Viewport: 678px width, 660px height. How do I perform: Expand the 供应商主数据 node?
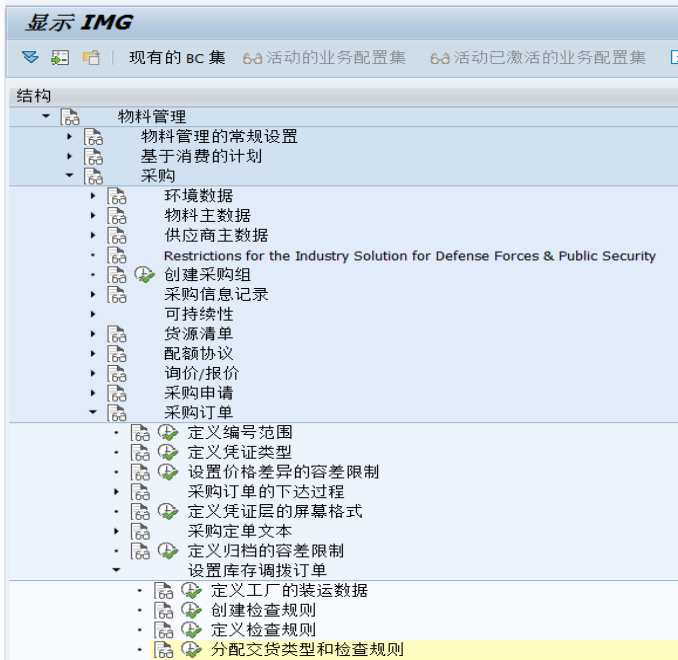pos(93,235)
